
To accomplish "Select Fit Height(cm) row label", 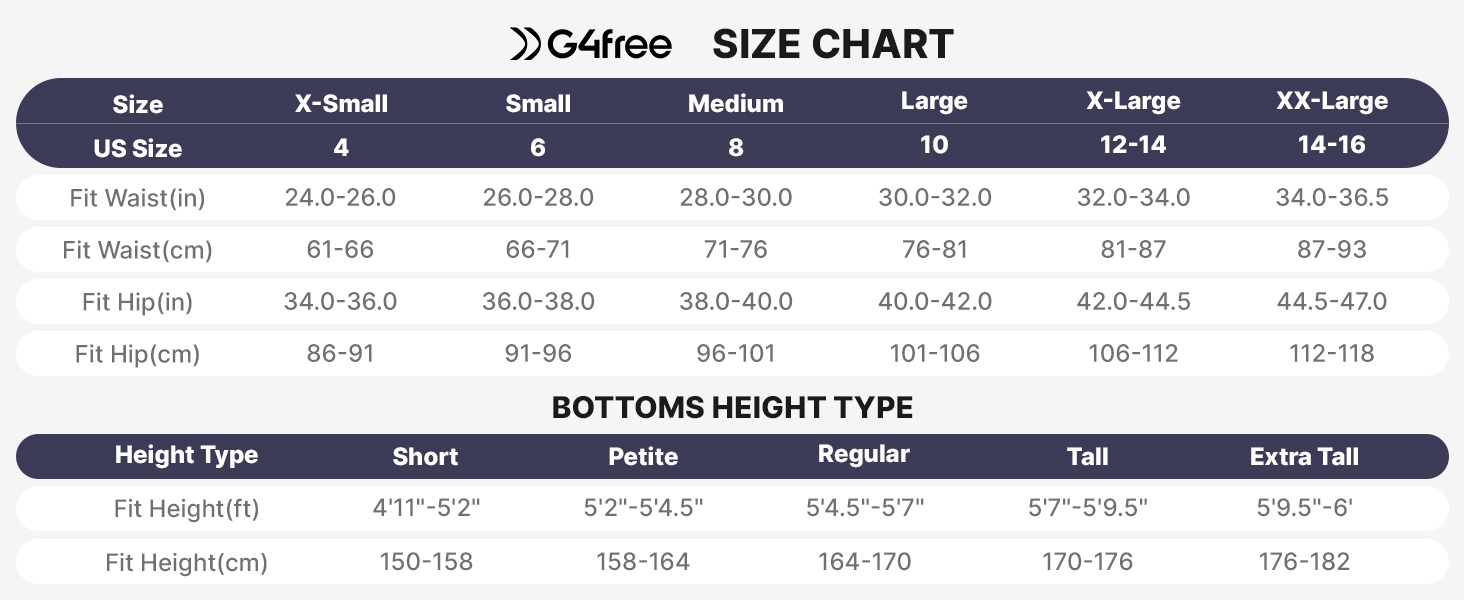I will click(x=186, y=563).
